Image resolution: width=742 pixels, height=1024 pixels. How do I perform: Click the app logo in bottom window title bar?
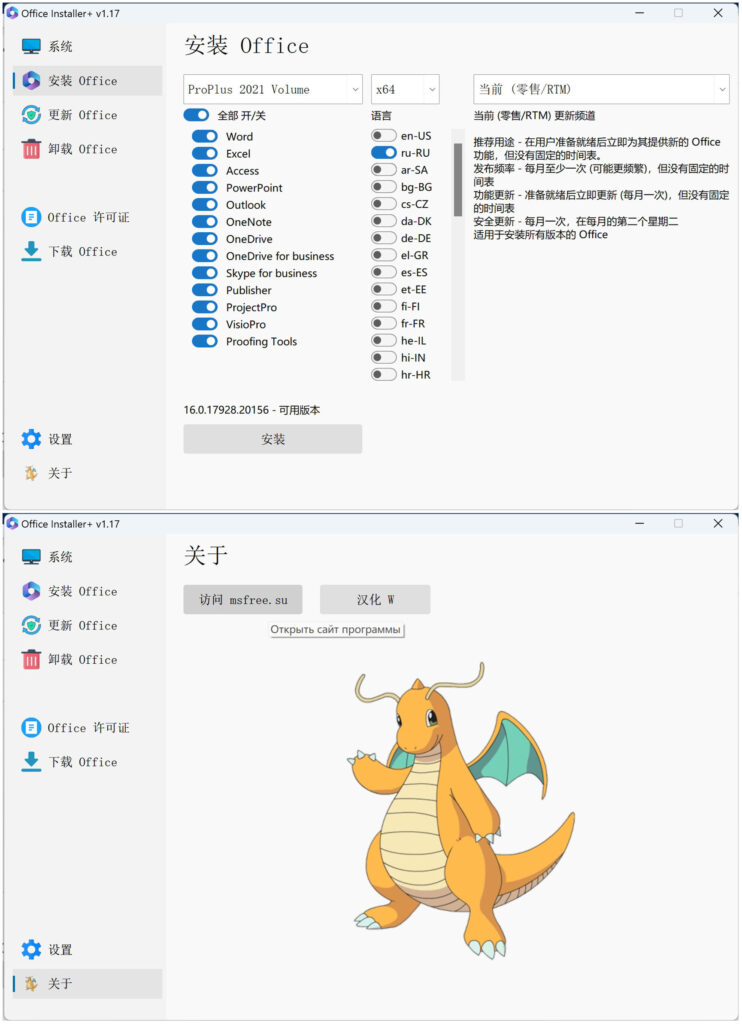(x=12, y=524)
